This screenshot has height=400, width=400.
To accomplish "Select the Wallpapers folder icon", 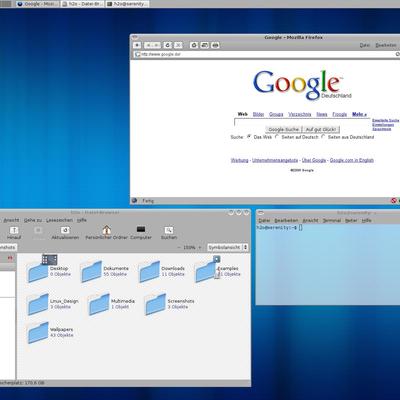I will [x=38, y=333].
